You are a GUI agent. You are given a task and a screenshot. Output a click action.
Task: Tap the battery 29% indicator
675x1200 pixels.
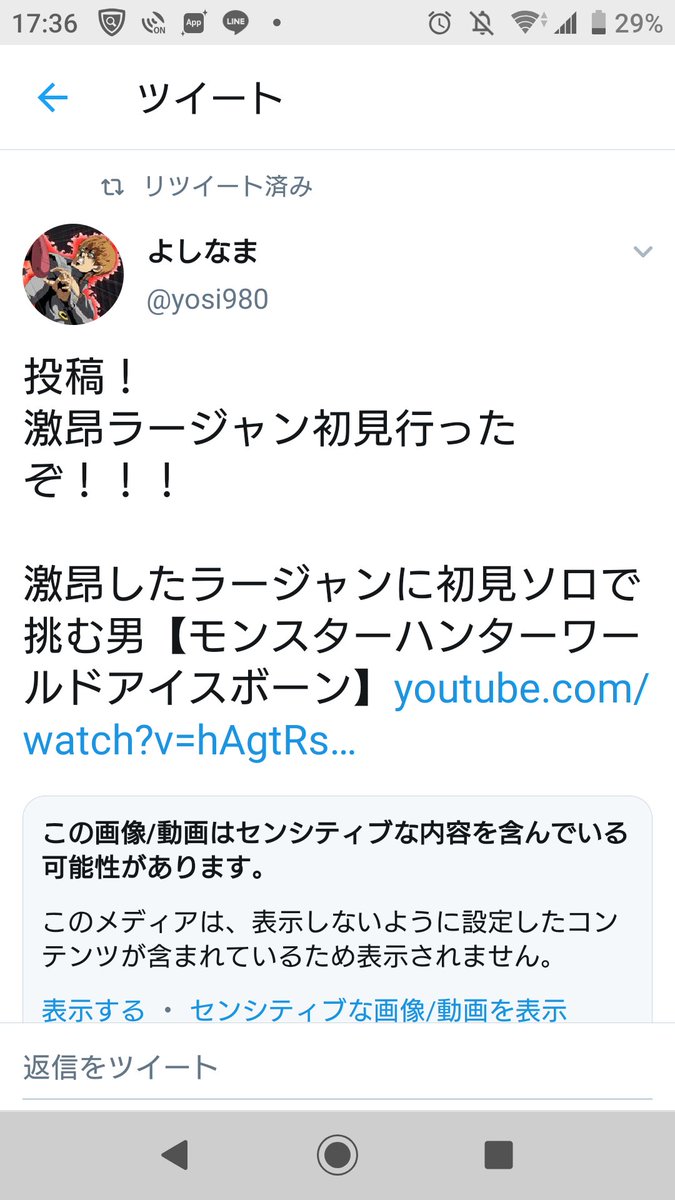[626, 24]
